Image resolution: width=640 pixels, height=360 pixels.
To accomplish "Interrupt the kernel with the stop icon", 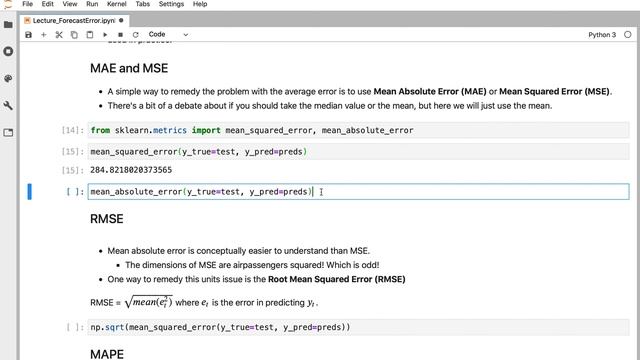I will (120, 35).
